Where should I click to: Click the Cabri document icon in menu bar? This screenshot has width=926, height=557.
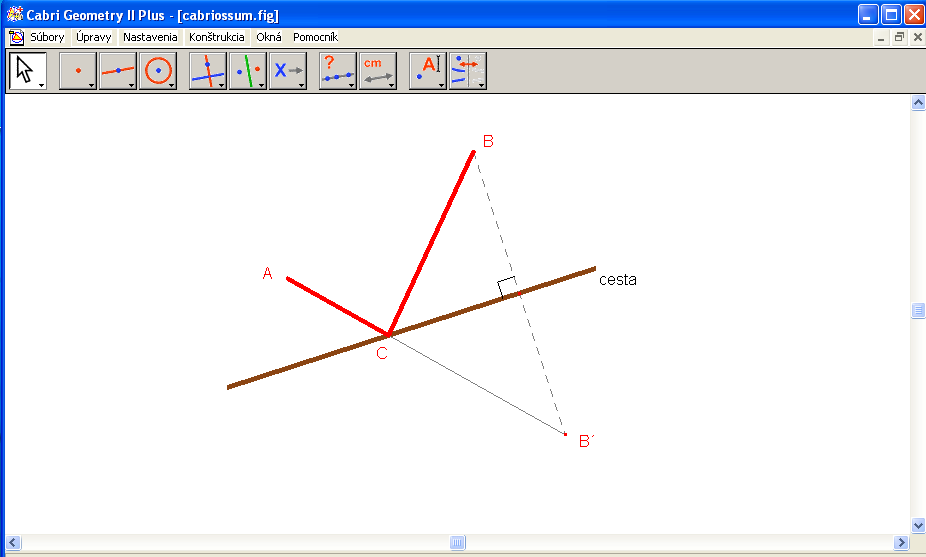[17, 37]
